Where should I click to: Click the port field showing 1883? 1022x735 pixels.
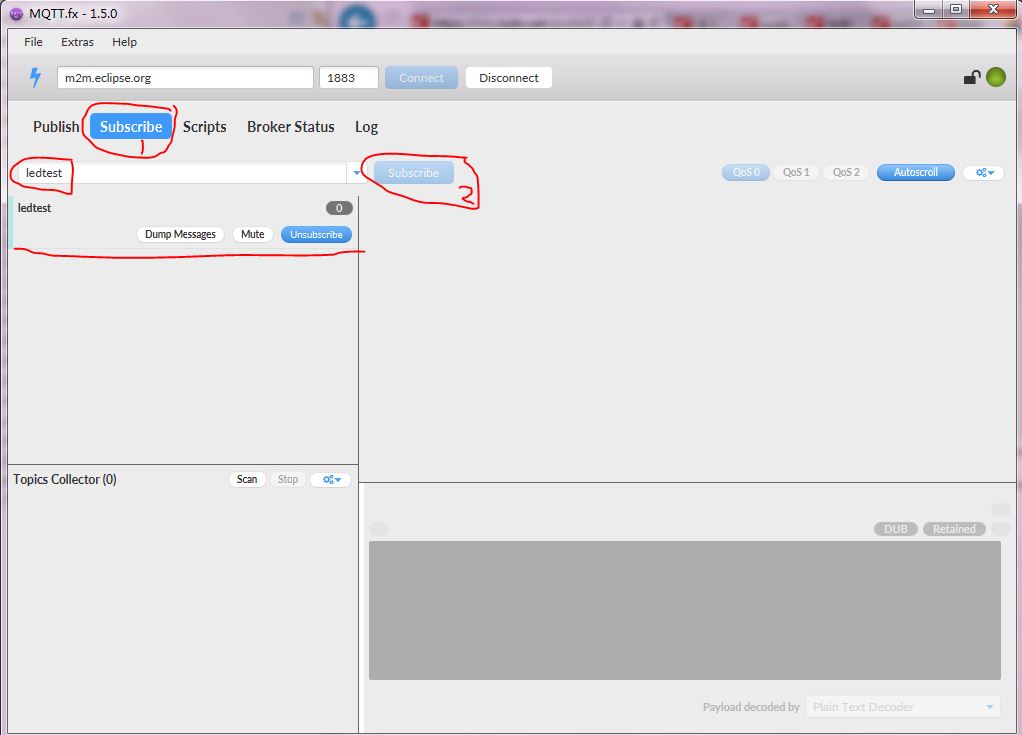click(x=349, y=78)
